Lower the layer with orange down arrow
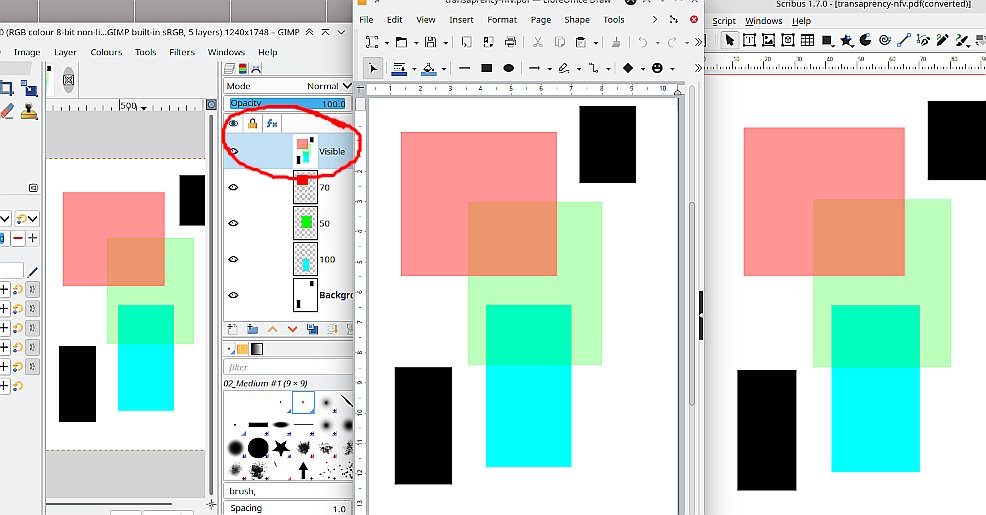The height and width of the screenshot is (515, 986). tap(292, 329)
